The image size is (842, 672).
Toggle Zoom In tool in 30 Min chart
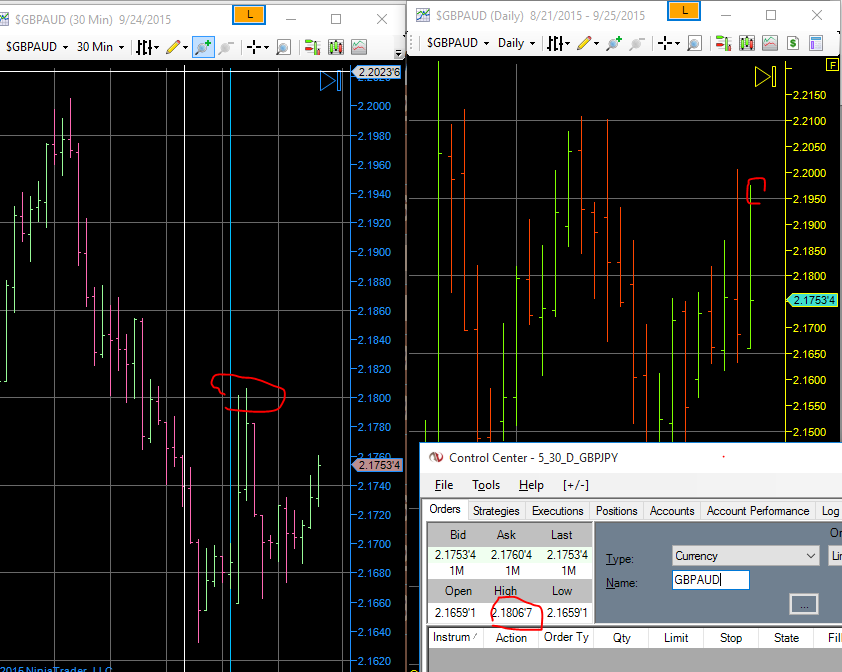coord(203,47)
